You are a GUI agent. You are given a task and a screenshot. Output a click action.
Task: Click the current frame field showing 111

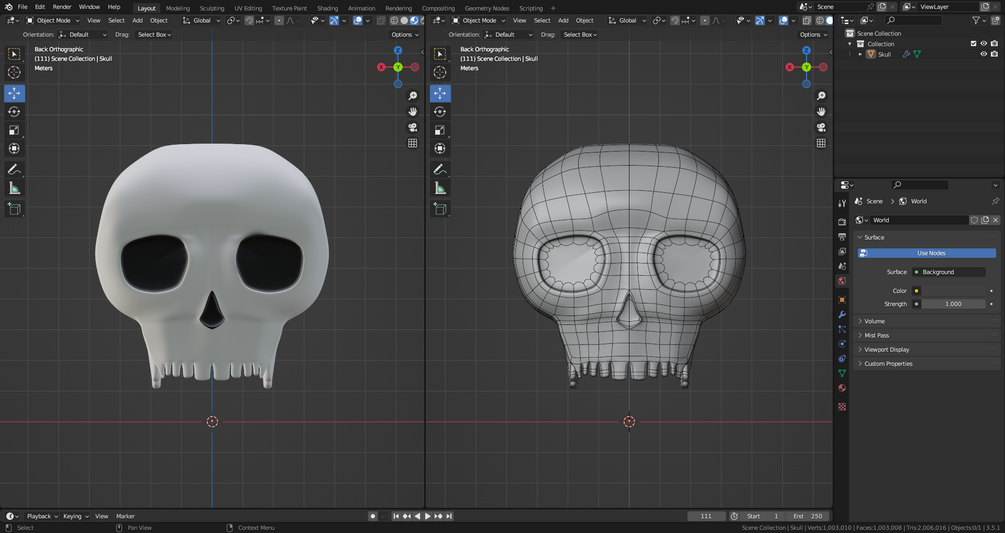pos(706,516)
